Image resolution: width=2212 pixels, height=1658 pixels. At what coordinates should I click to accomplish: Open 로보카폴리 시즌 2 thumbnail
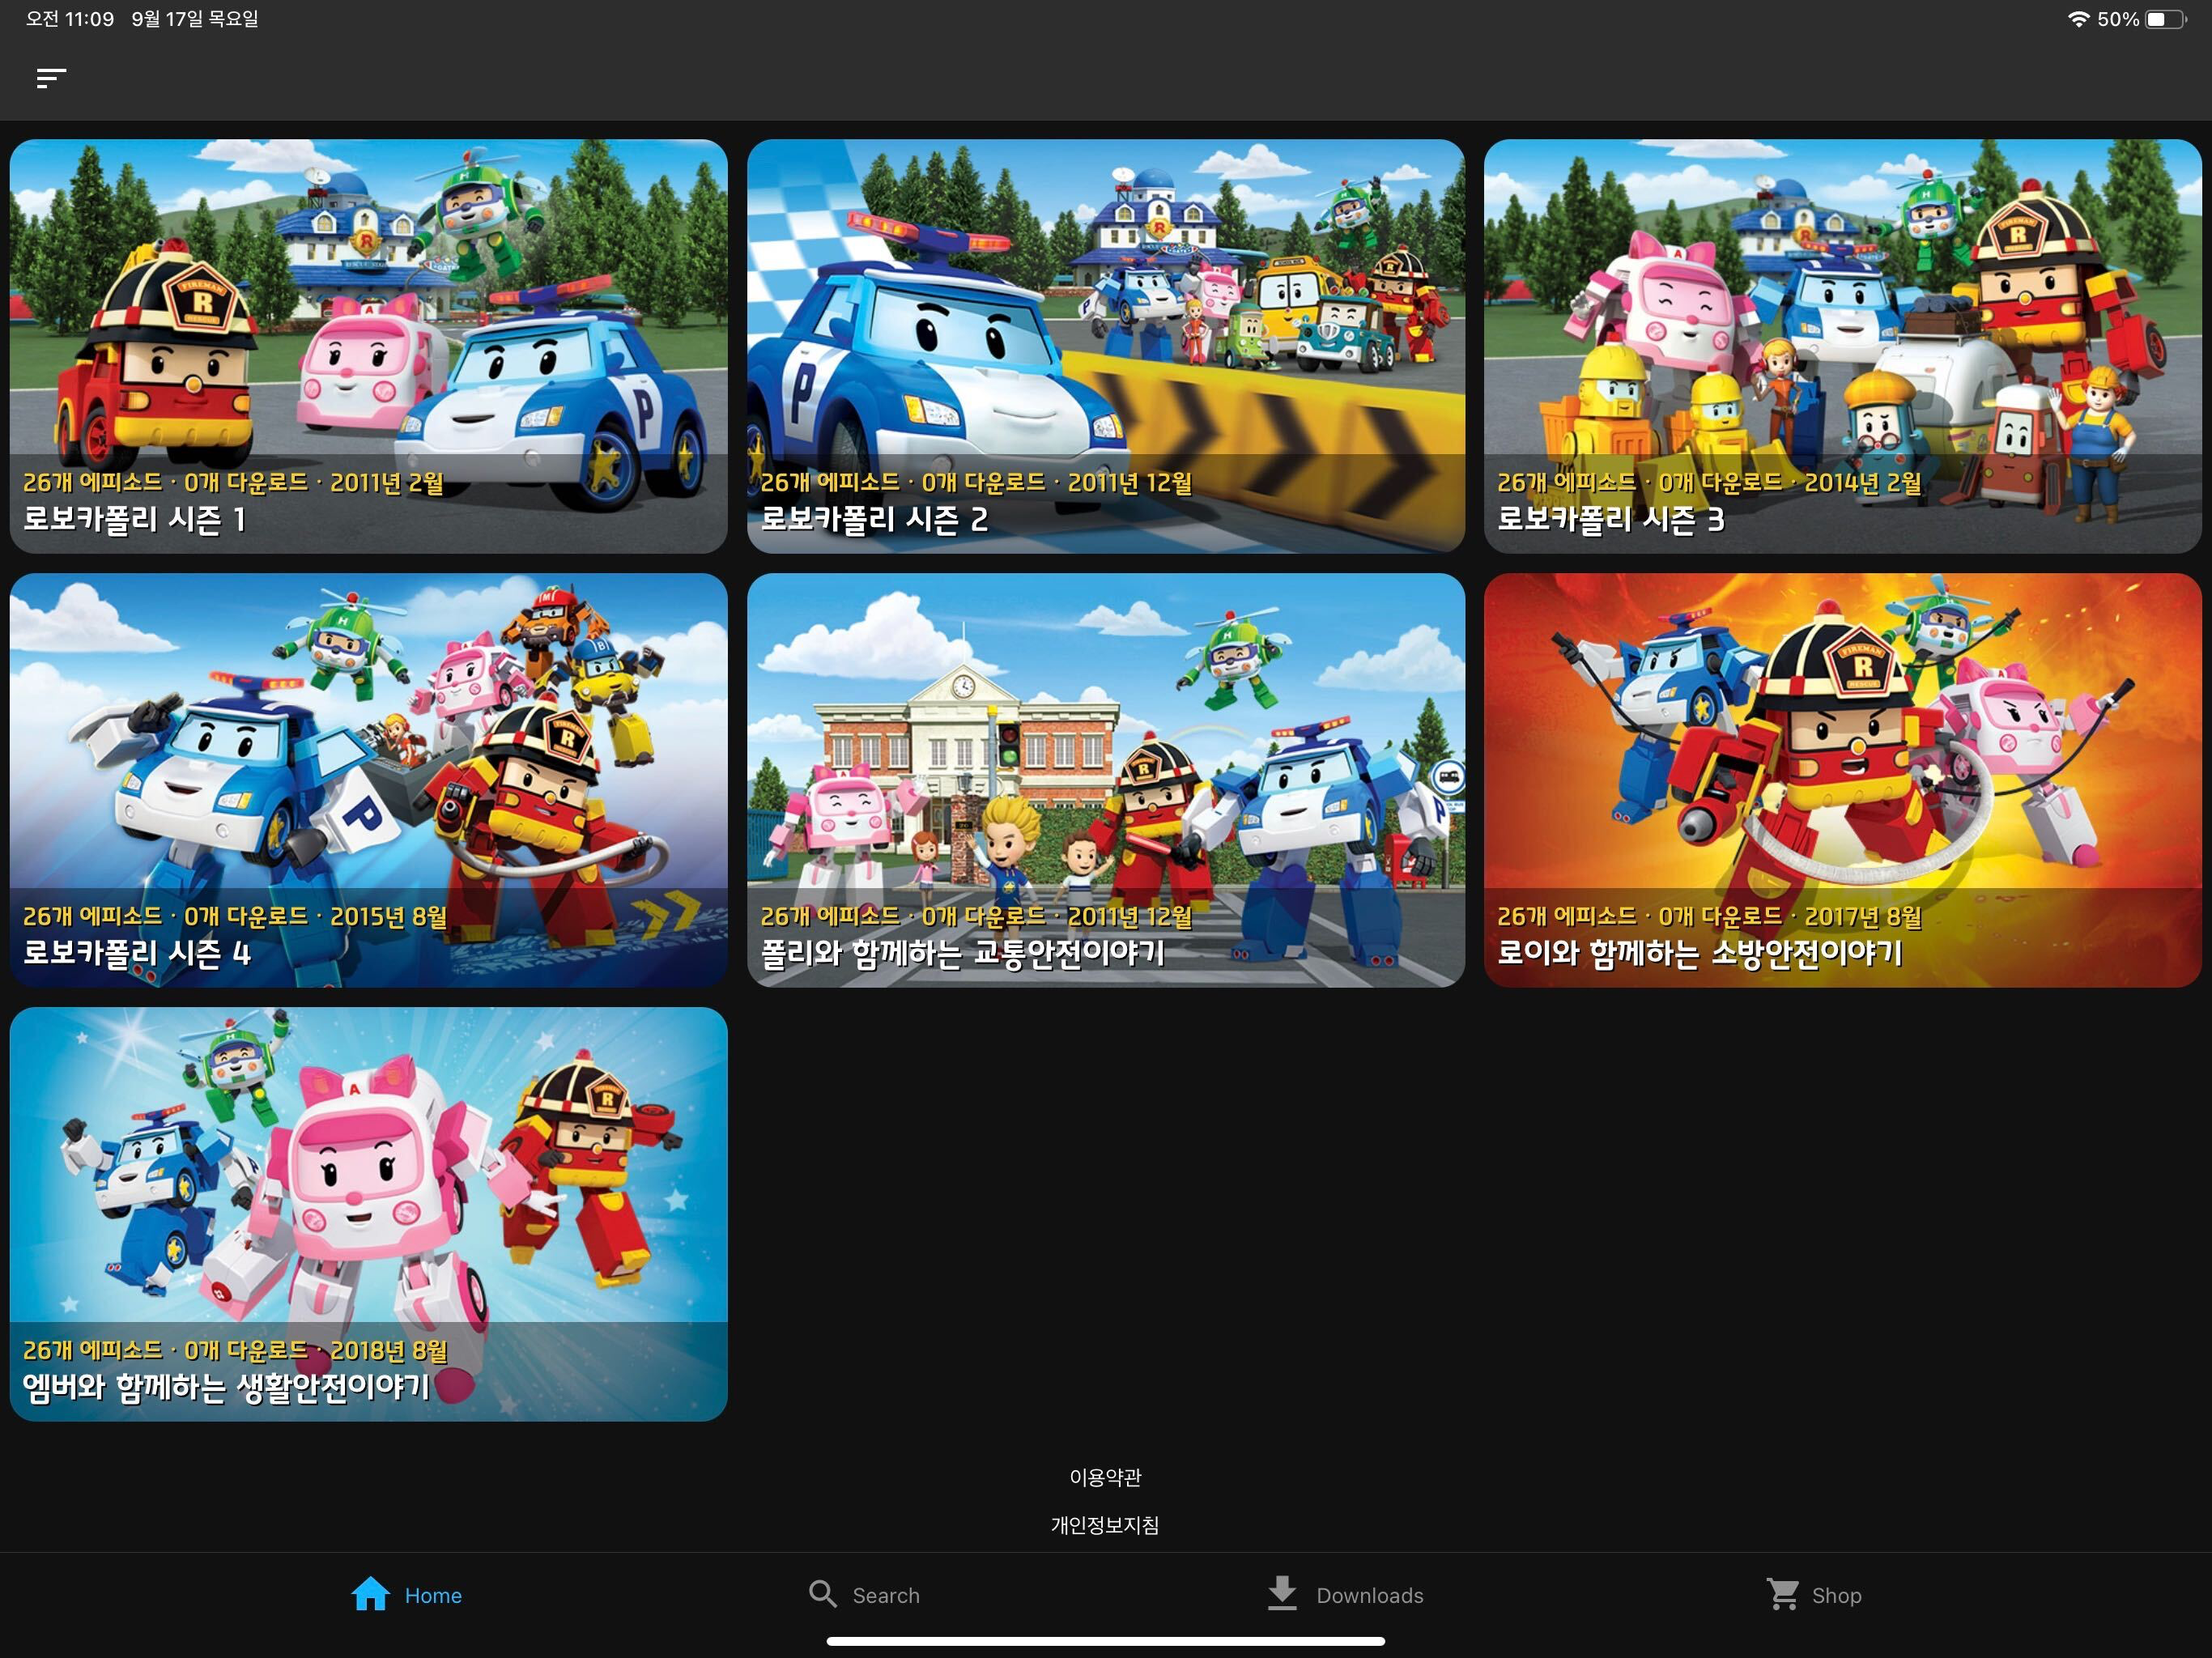point(1105,346)
